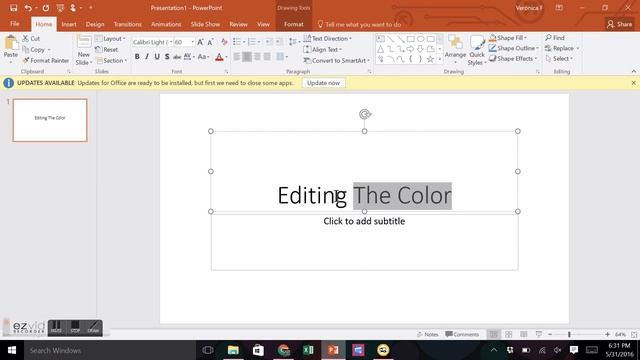The image size is (640, 360).
Task: Insert a New Slide
Action: click(84, 50)
